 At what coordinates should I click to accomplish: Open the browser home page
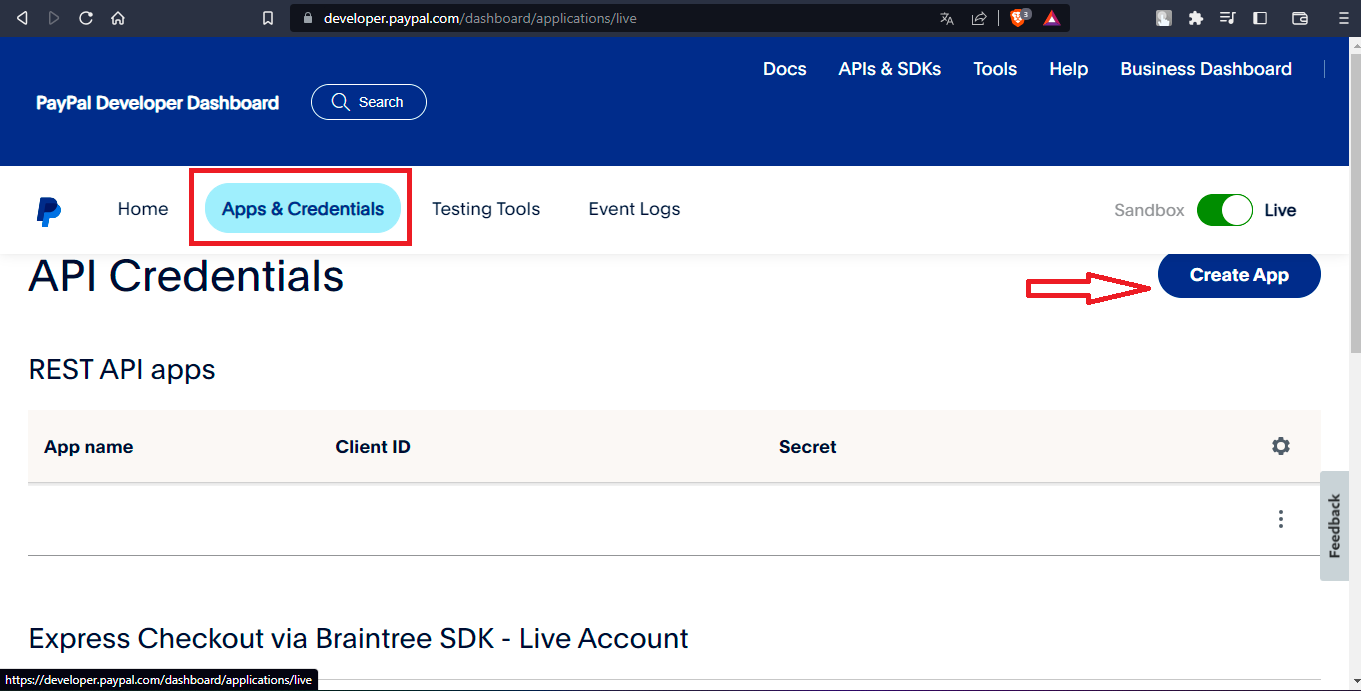[x=118, y=18]
